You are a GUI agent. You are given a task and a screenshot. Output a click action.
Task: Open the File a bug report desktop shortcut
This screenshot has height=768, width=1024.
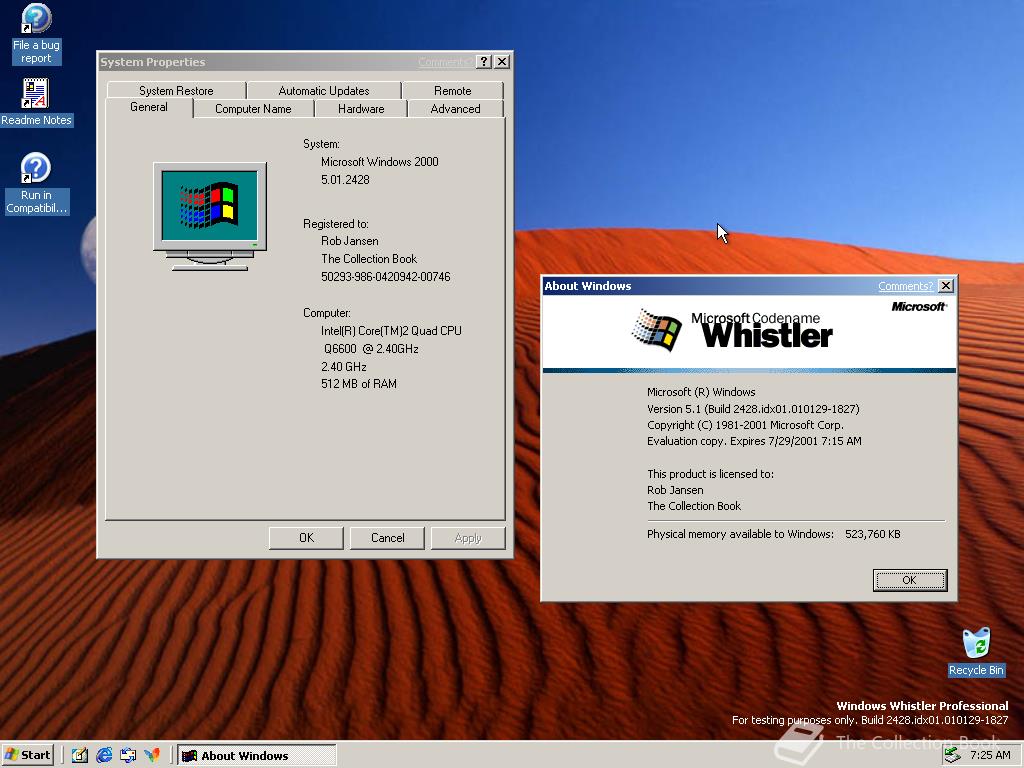pyautogui.click(x=36, y=34)
